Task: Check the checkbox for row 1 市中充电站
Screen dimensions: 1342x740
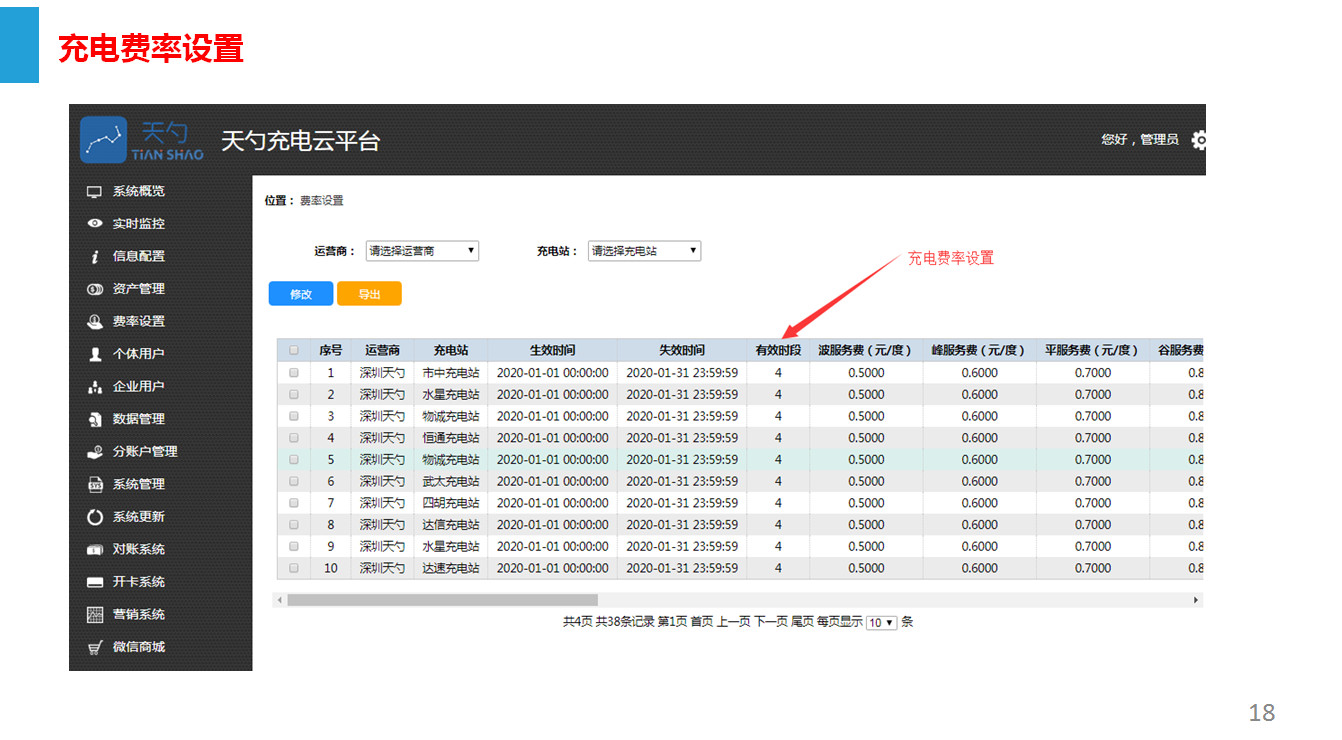Action: coord(294,373)
